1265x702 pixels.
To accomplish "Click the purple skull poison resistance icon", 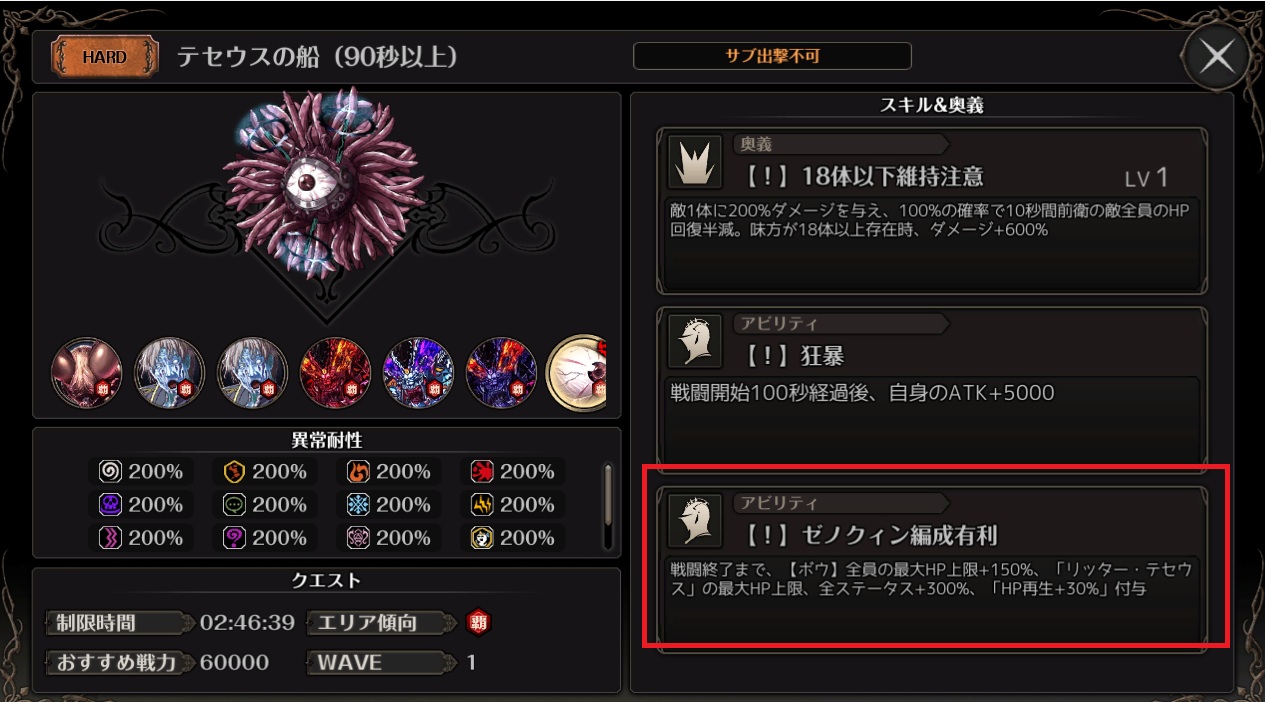I will [111, 505].
